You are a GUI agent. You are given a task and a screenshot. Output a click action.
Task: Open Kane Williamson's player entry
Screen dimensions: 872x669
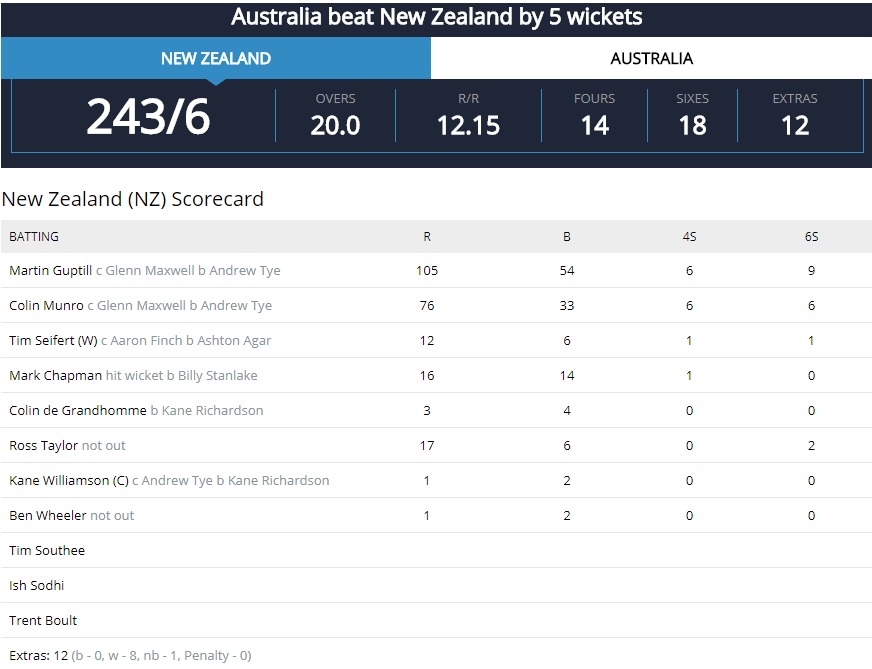tap(69, 480)
